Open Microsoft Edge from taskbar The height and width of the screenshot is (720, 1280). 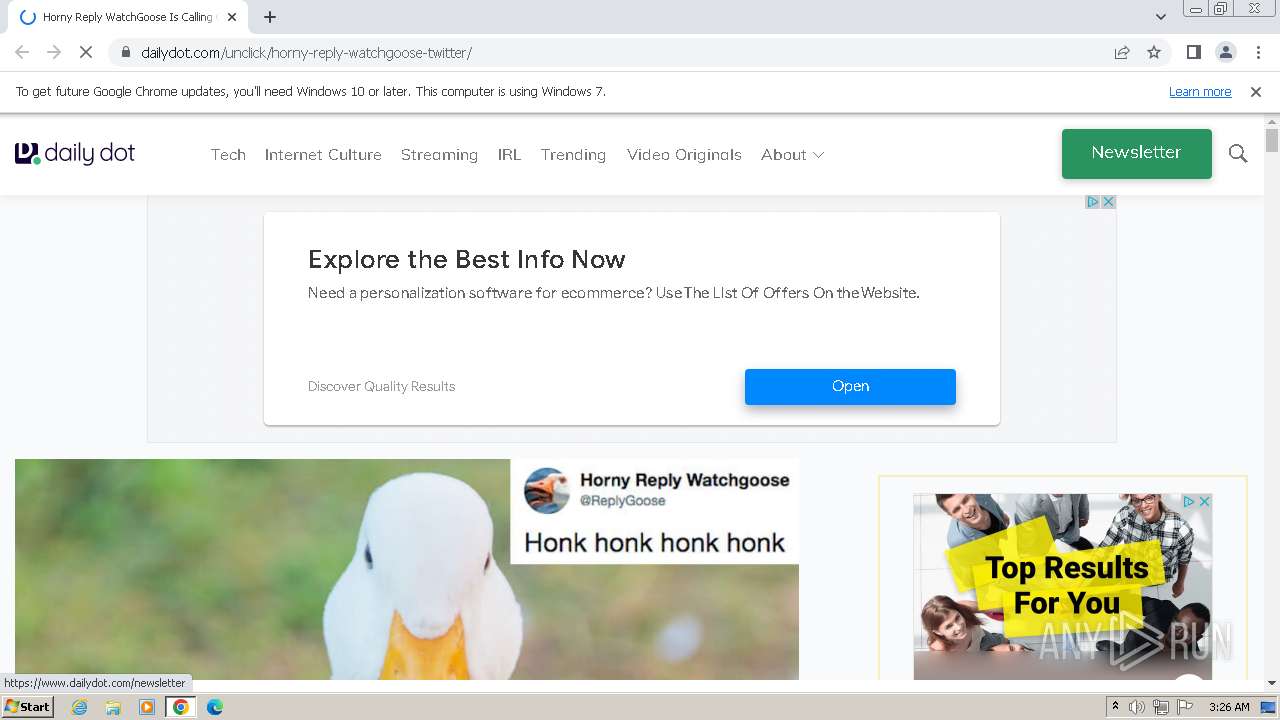(x=215, y=707)
